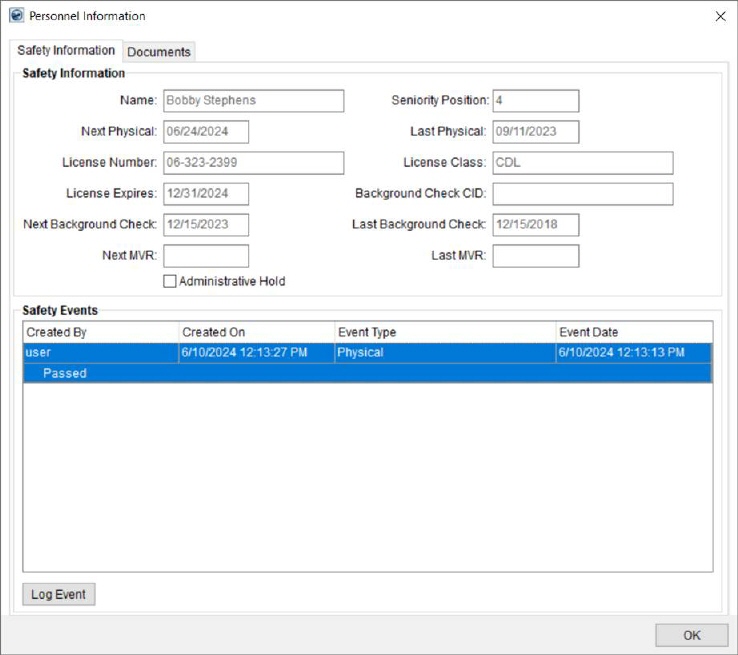The height and width of the screenshot is (655, 738).
Task: Select the 'Passed' event note row
Action: (x=368, y=373)
